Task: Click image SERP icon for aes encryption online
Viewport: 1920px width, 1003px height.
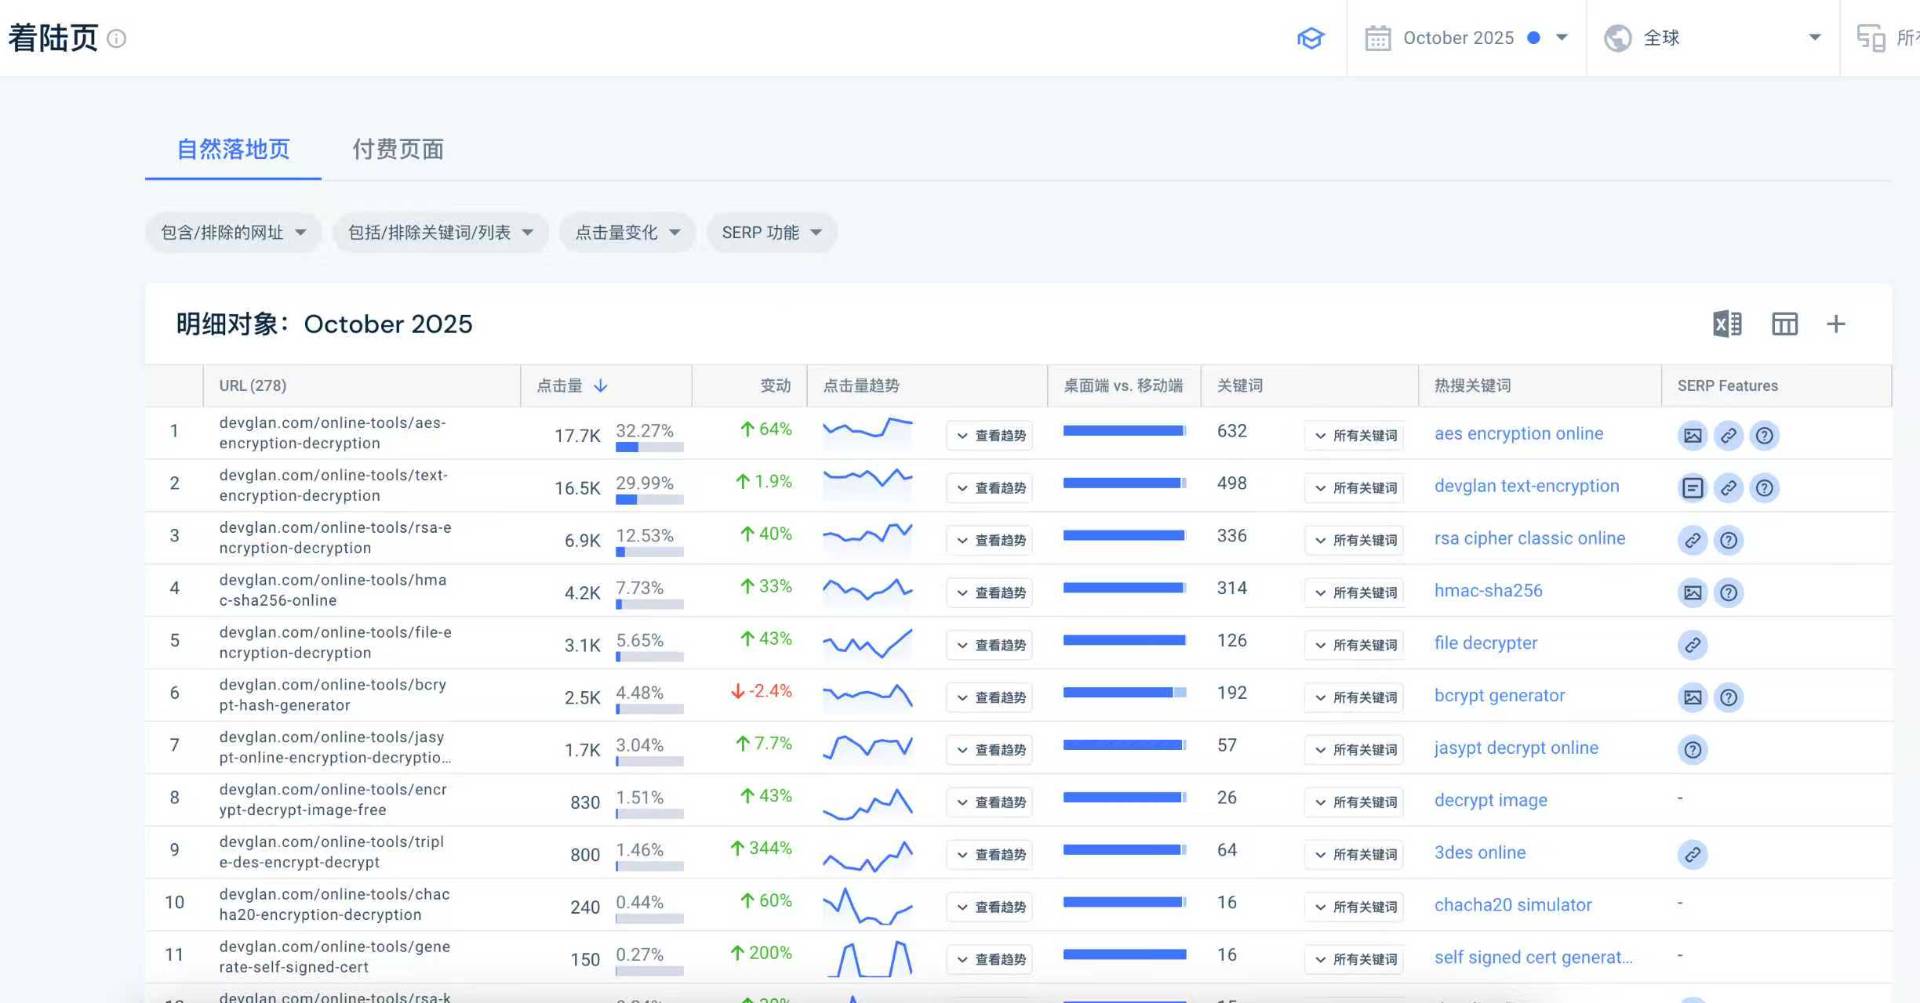Action: pyautogui.click(x=1693, y=436)
